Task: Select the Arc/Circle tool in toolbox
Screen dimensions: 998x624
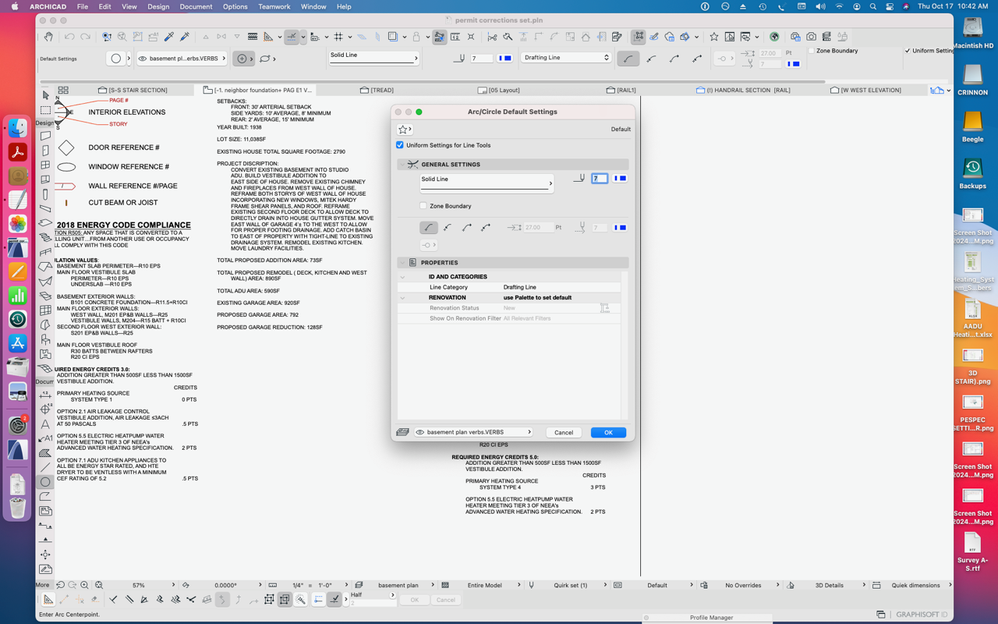Action: [x=45, y=482]
